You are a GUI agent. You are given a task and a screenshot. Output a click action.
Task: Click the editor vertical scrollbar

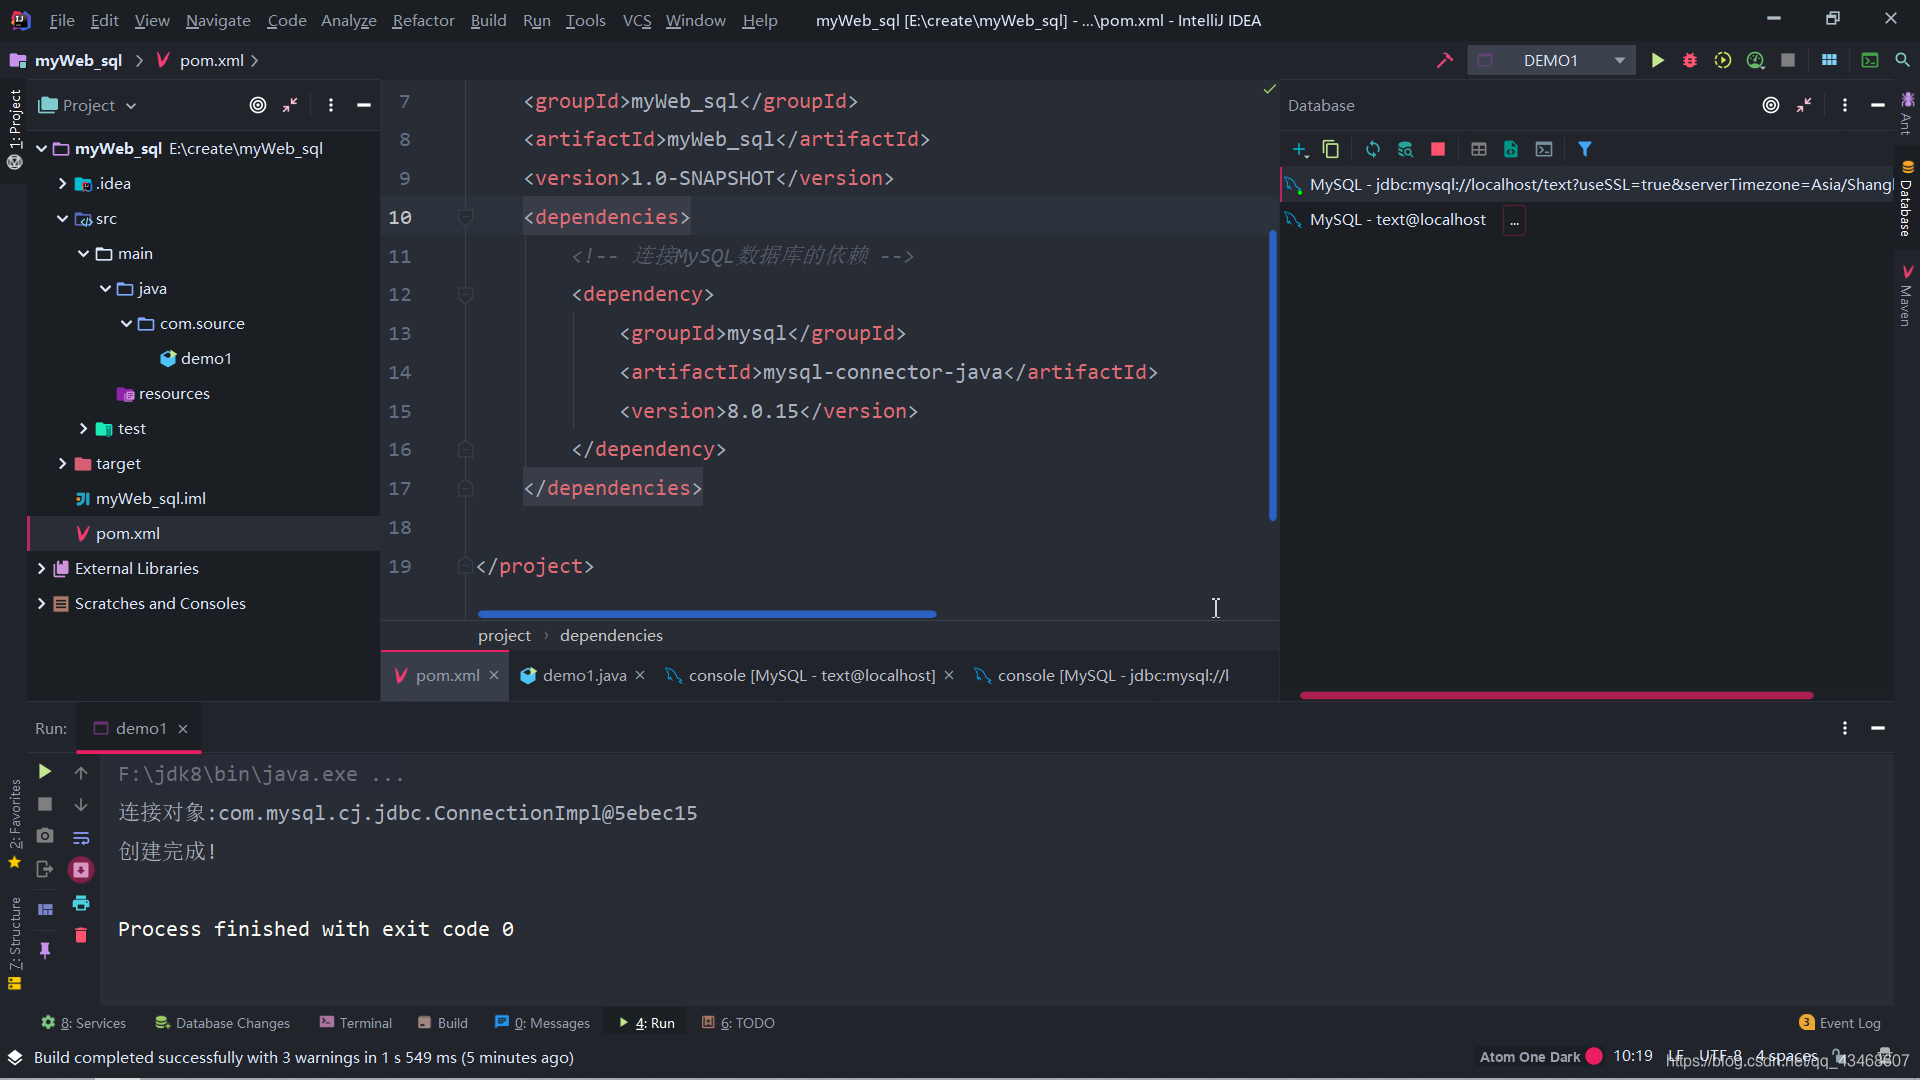click(1273, 375)
